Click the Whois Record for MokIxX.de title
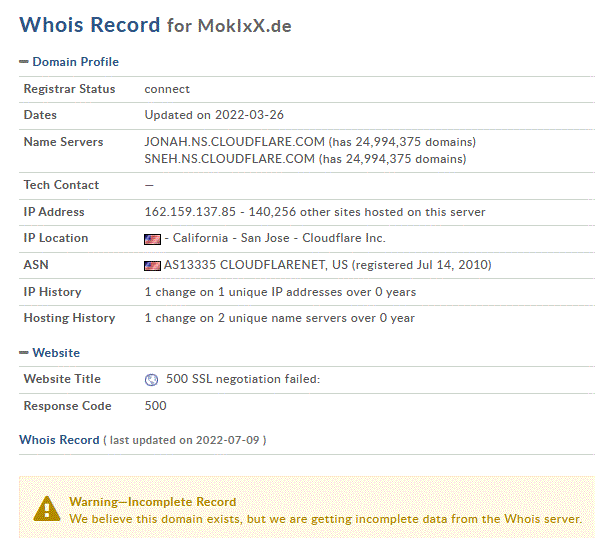Viewport: 595px width, 538px height. tap(156, 25)
